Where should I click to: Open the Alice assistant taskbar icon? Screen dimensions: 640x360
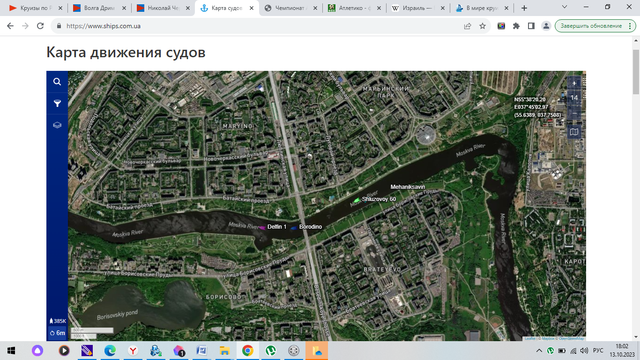[38, 351]
